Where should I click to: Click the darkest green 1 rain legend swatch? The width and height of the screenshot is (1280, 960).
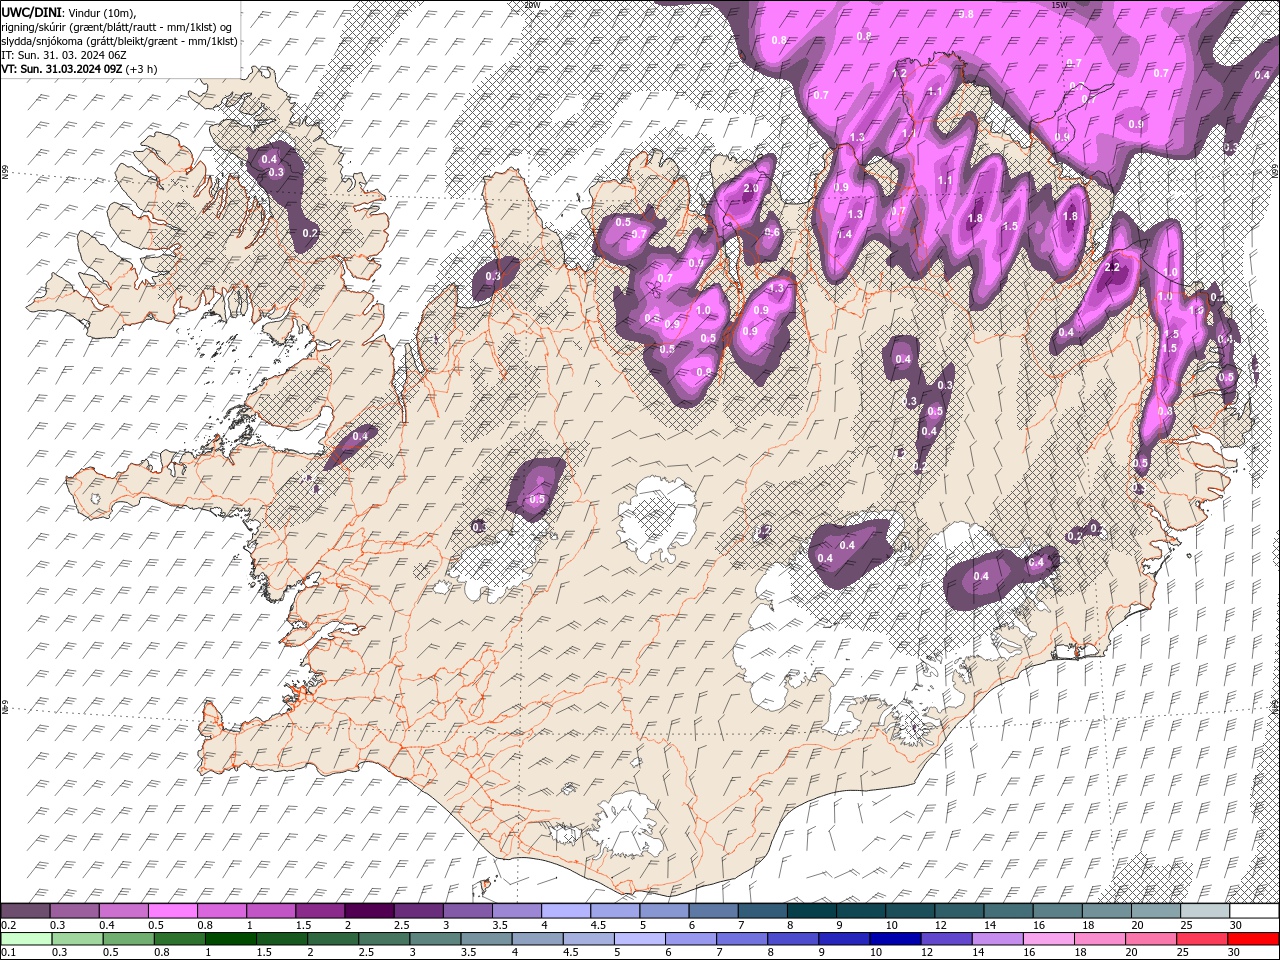pos(230,939)
